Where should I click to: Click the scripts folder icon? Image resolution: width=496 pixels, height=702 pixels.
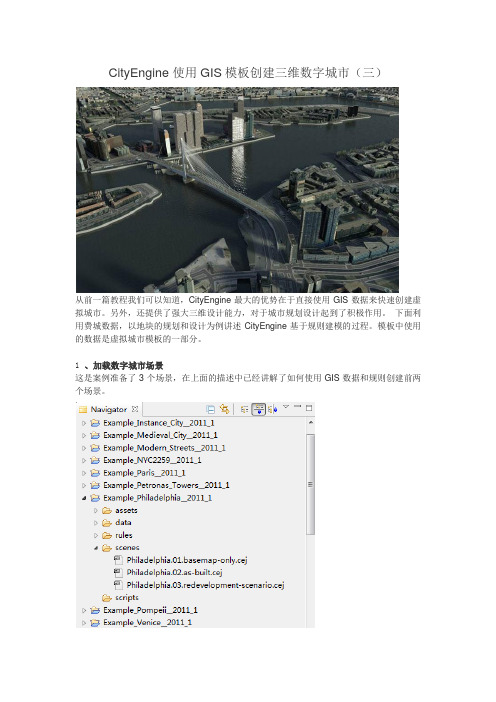click(x=107, y=598)
